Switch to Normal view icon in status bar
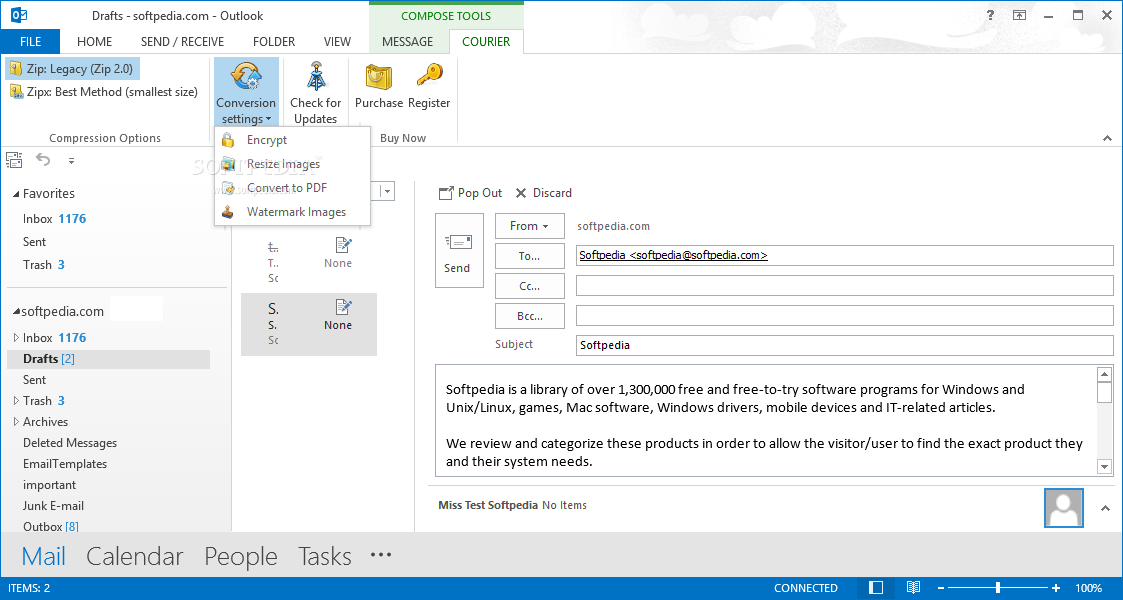Screen dimensions: 1123x600 (876, 588)
